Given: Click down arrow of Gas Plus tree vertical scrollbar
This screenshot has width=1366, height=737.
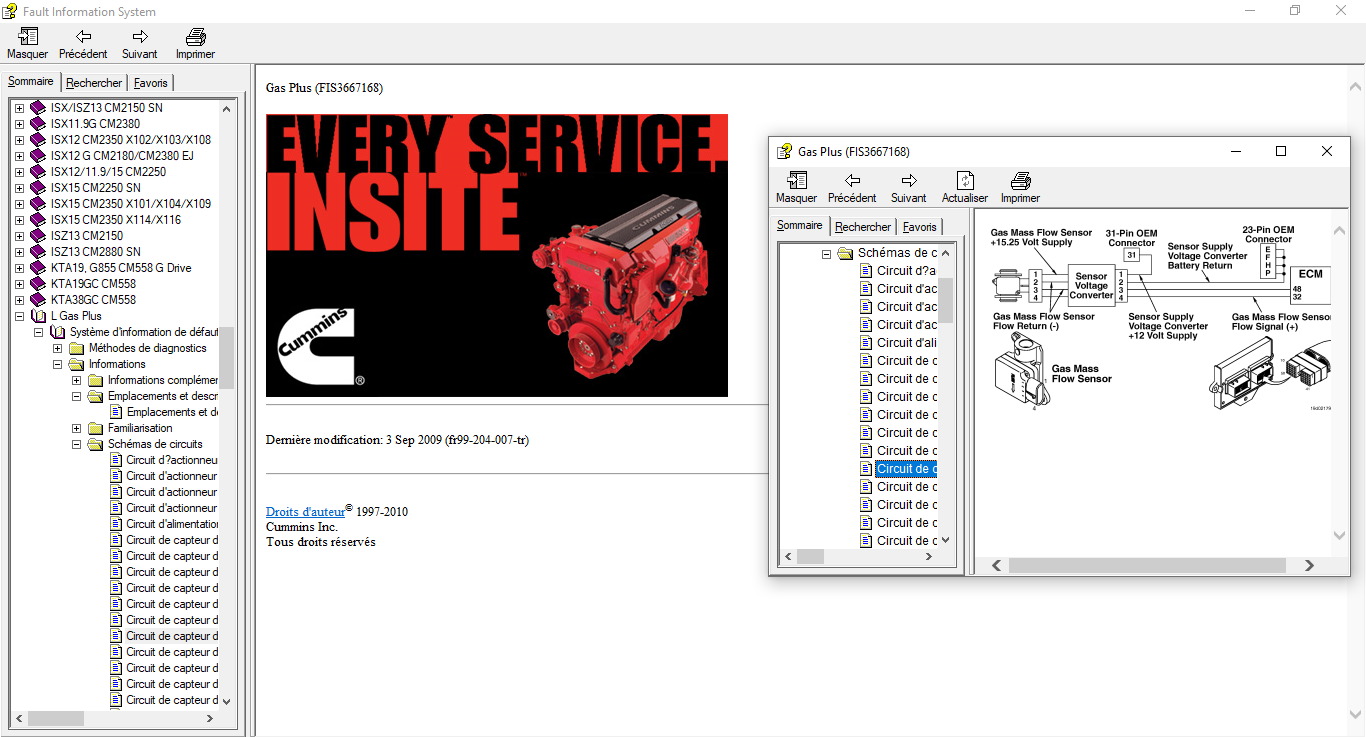Looking at the screenshot, I should pyautogui.click(x=945, y=540).
